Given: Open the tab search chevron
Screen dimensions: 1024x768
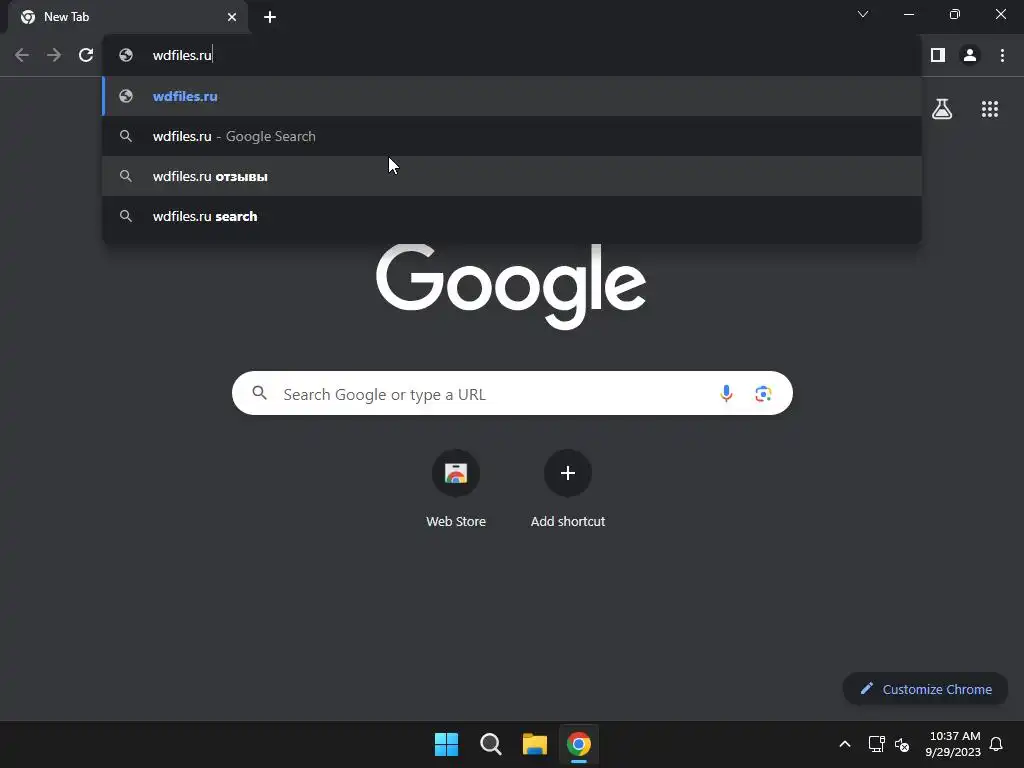Looking at the screenshot, I should 863,14.
